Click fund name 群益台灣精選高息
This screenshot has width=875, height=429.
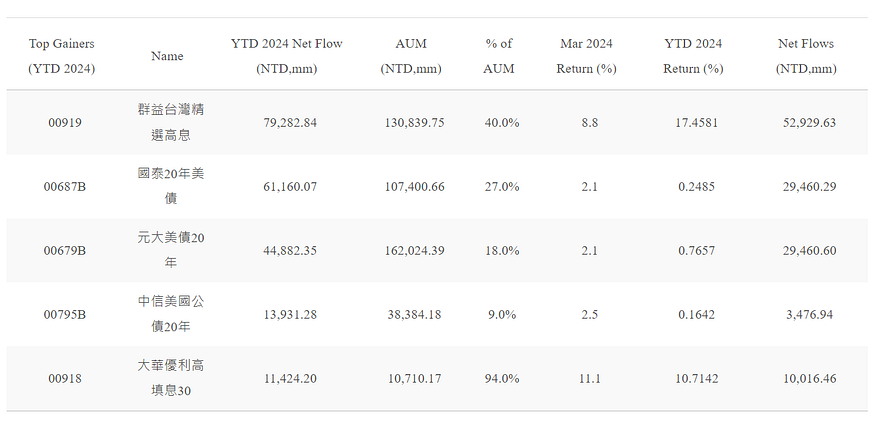pyautogui.click(x=171, y=122)
